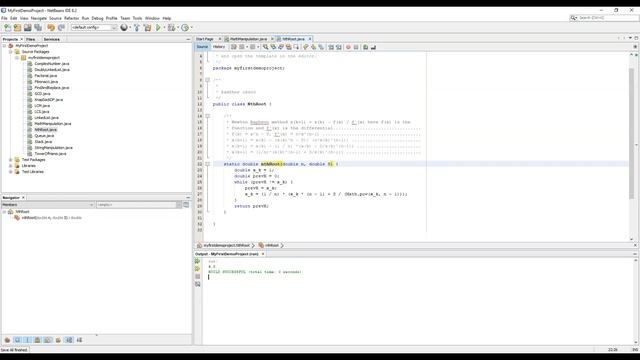640x360 pixels.
Task: Click the Stop icon in Output panel
Action: pos(198,277)
